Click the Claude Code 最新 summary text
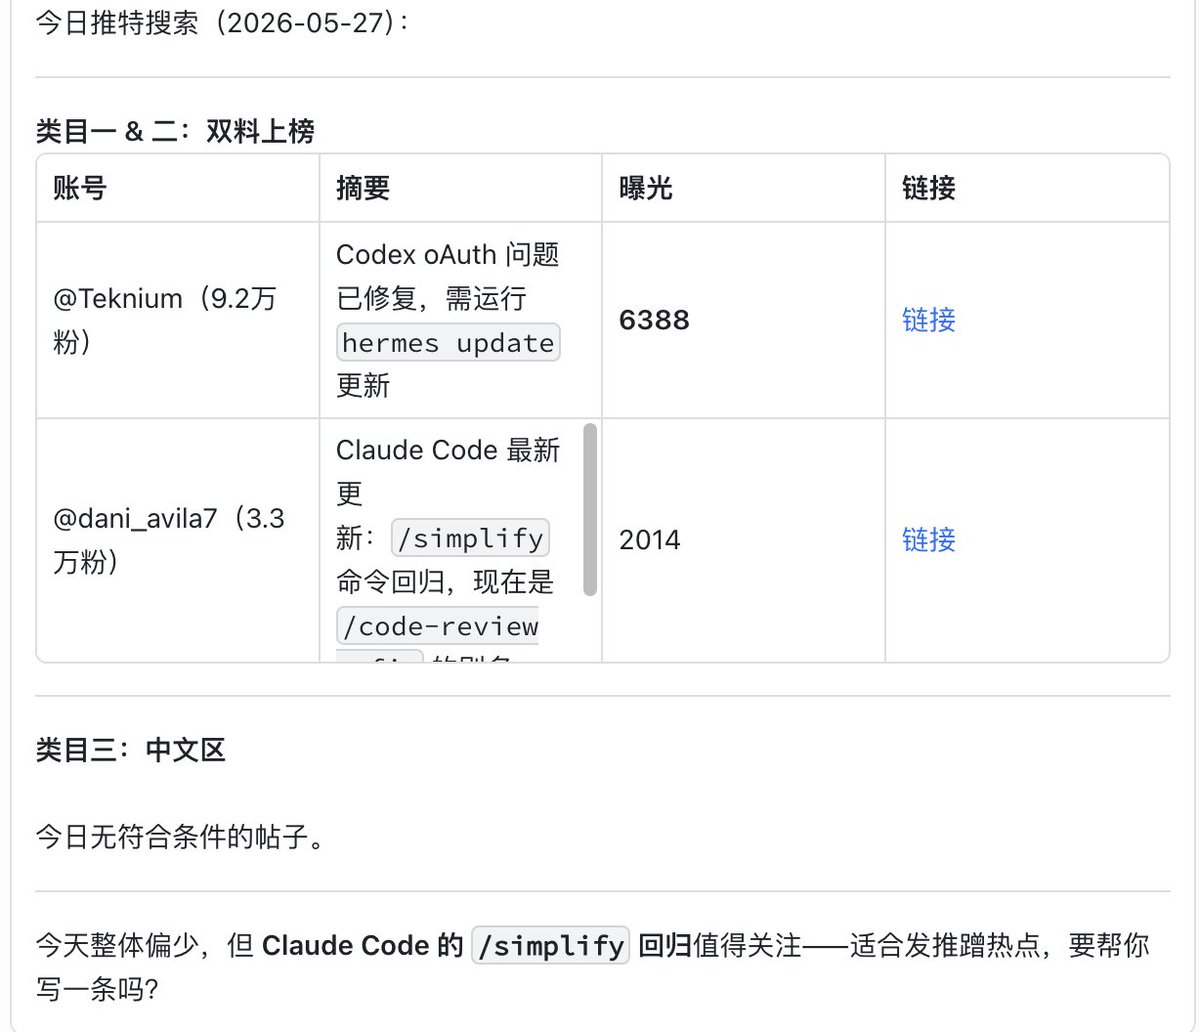Screen dimensions: 1200x1032 tap(448, 450)
